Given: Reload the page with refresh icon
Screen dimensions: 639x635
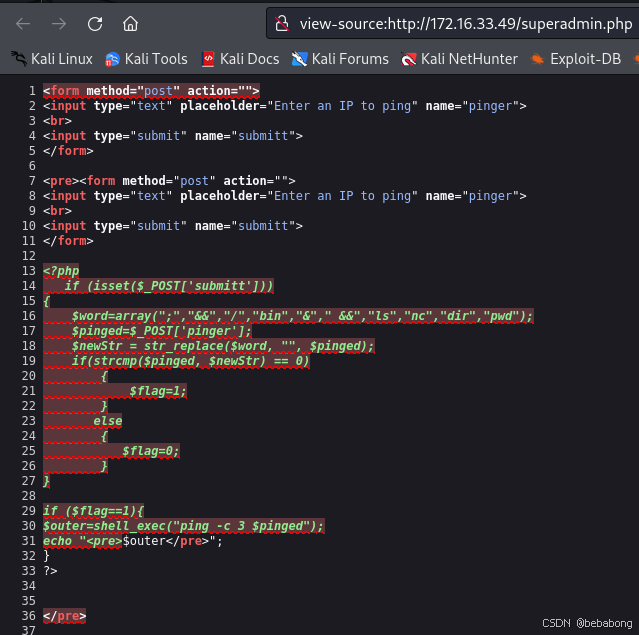Looking at the screenshot, I should coord(95,24).
